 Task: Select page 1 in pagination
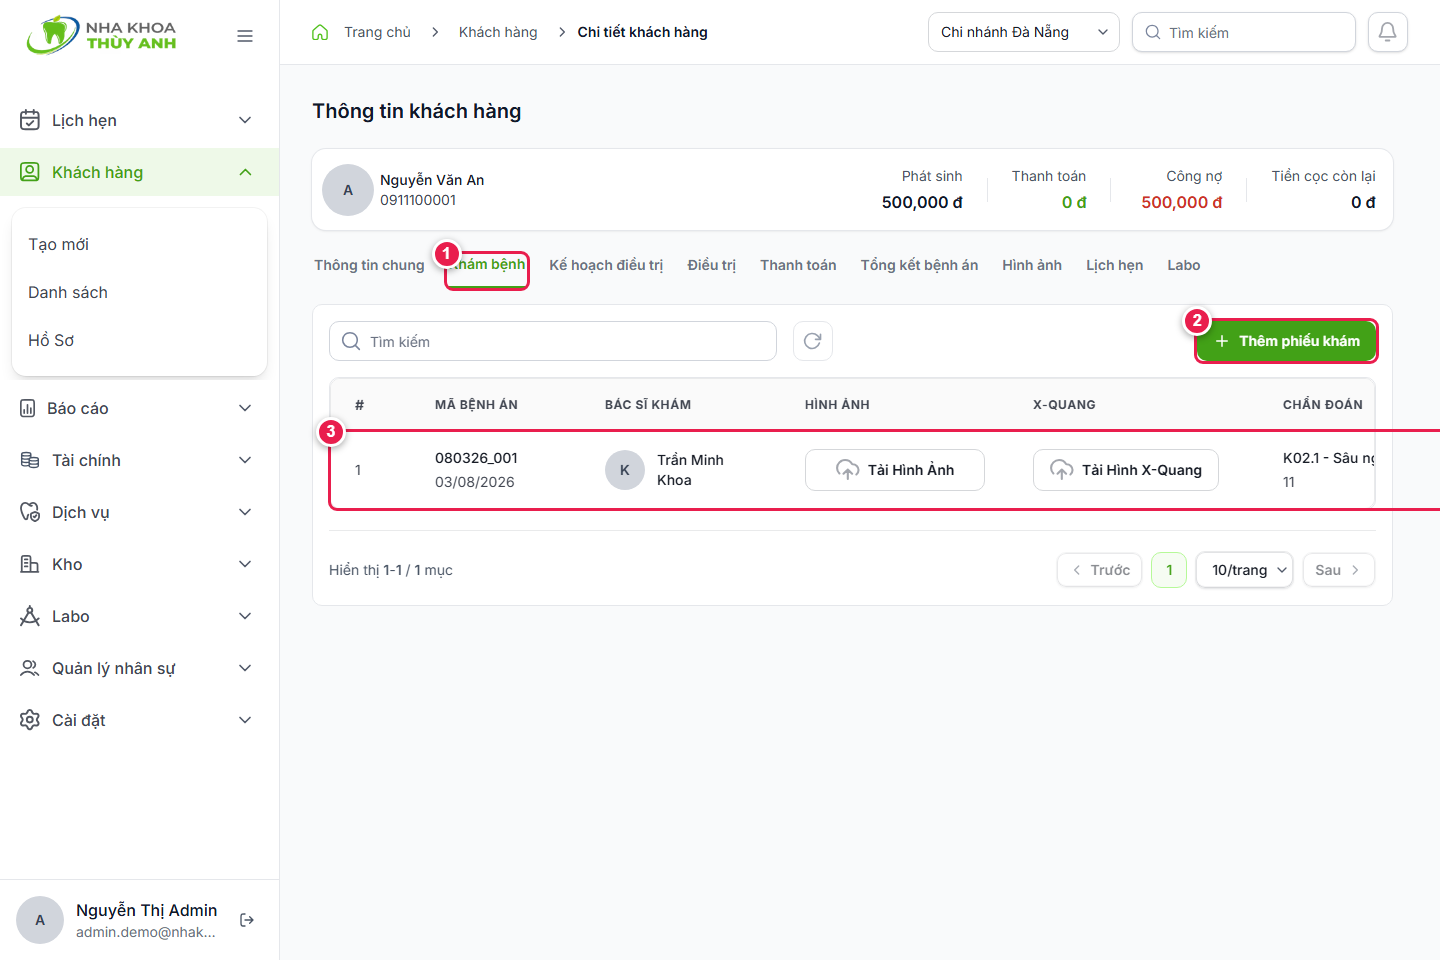click(1169, 570)
